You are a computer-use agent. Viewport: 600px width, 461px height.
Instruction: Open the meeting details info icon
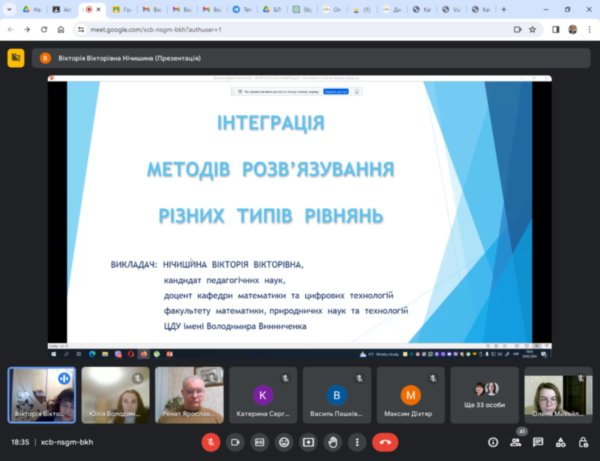[493, 441]
